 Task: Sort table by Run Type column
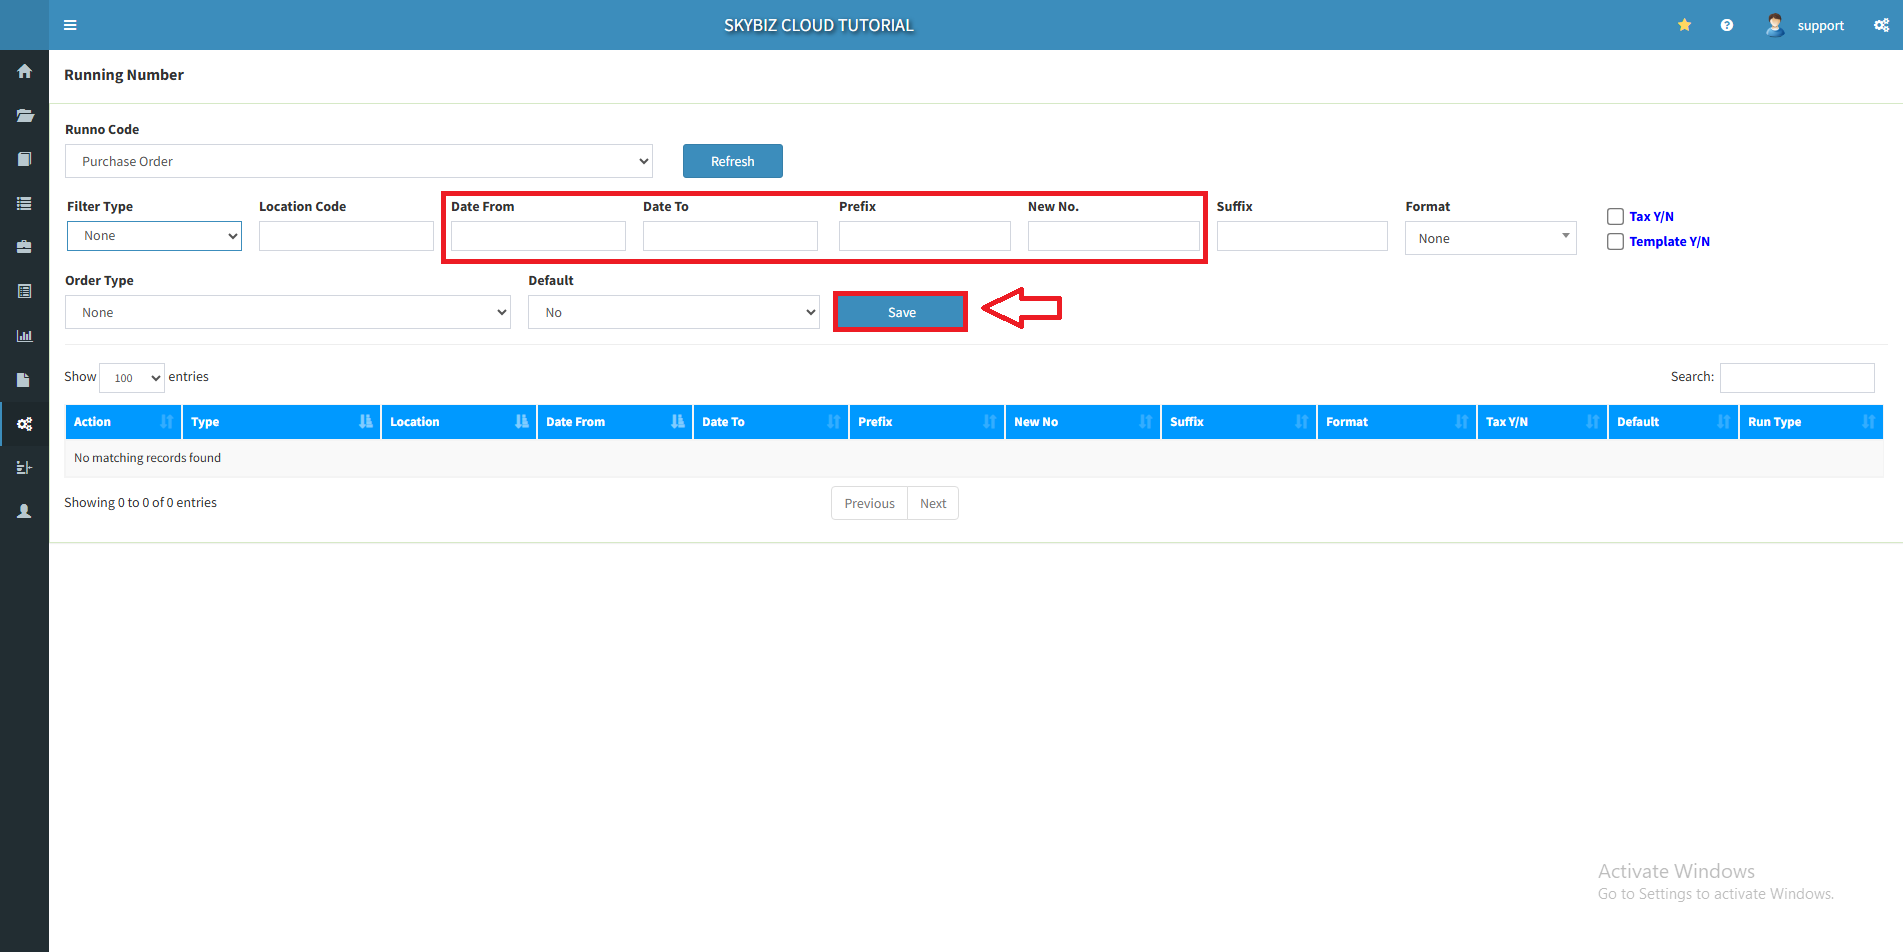point(1810,422)
